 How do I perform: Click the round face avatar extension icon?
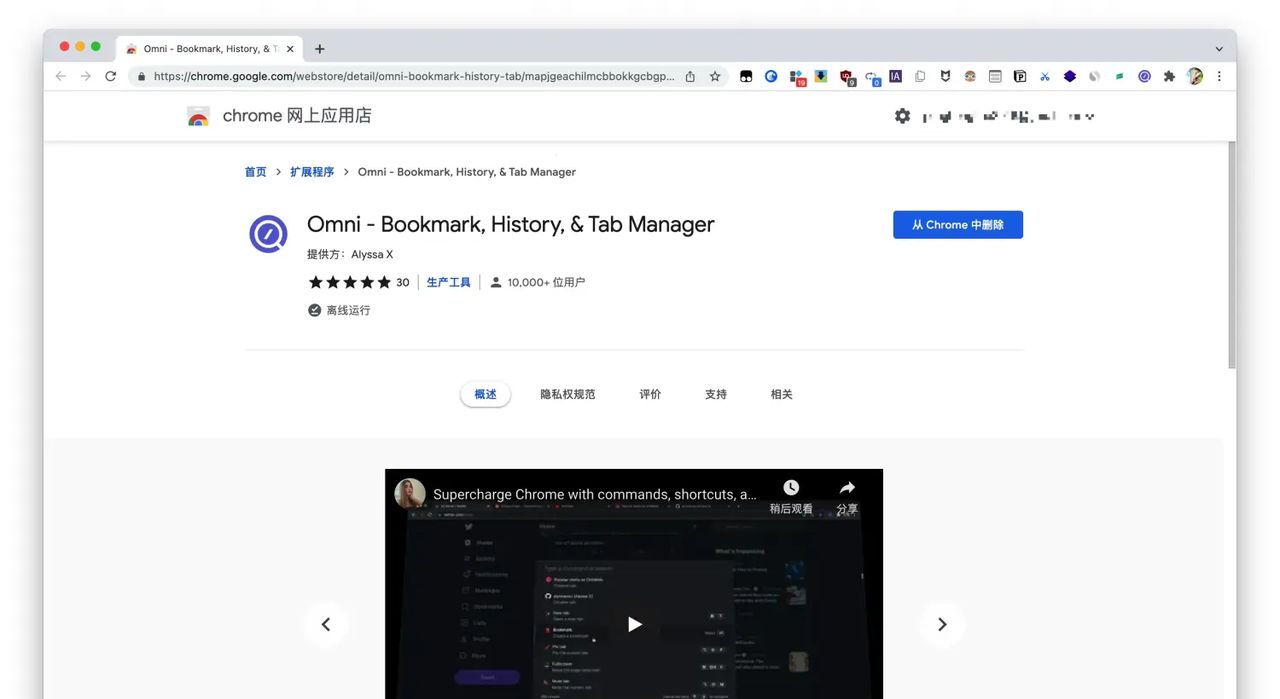[x=970, y=76]
